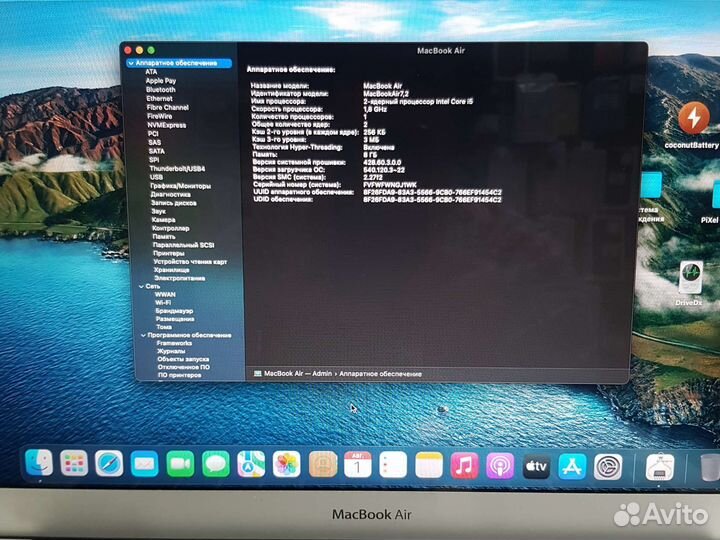Open Maps from the Dock
Screen dimensions: 720x540
pyautogui.click(x=251, y=464)
